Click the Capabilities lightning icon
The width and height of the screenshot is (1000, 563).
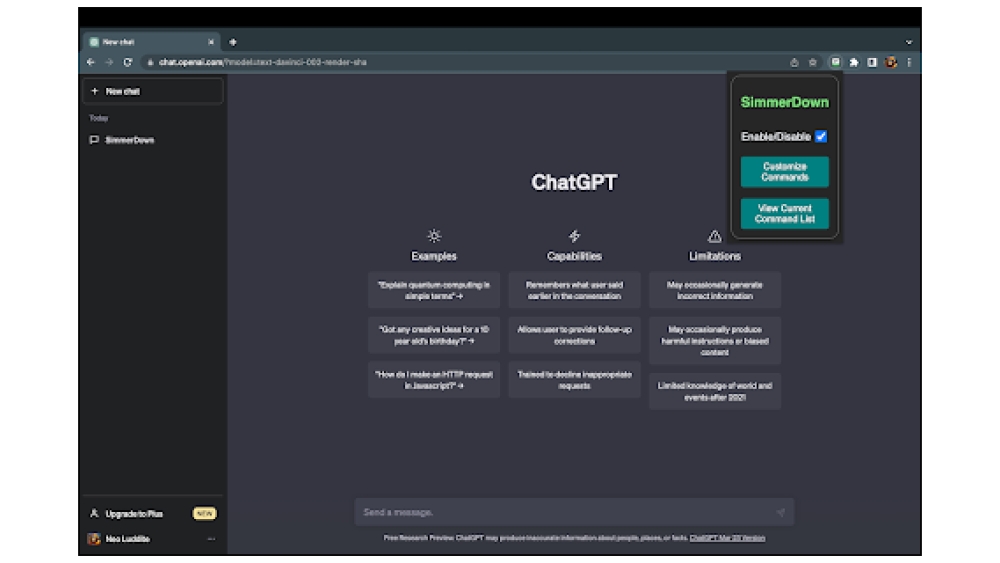tap(574, 236)
